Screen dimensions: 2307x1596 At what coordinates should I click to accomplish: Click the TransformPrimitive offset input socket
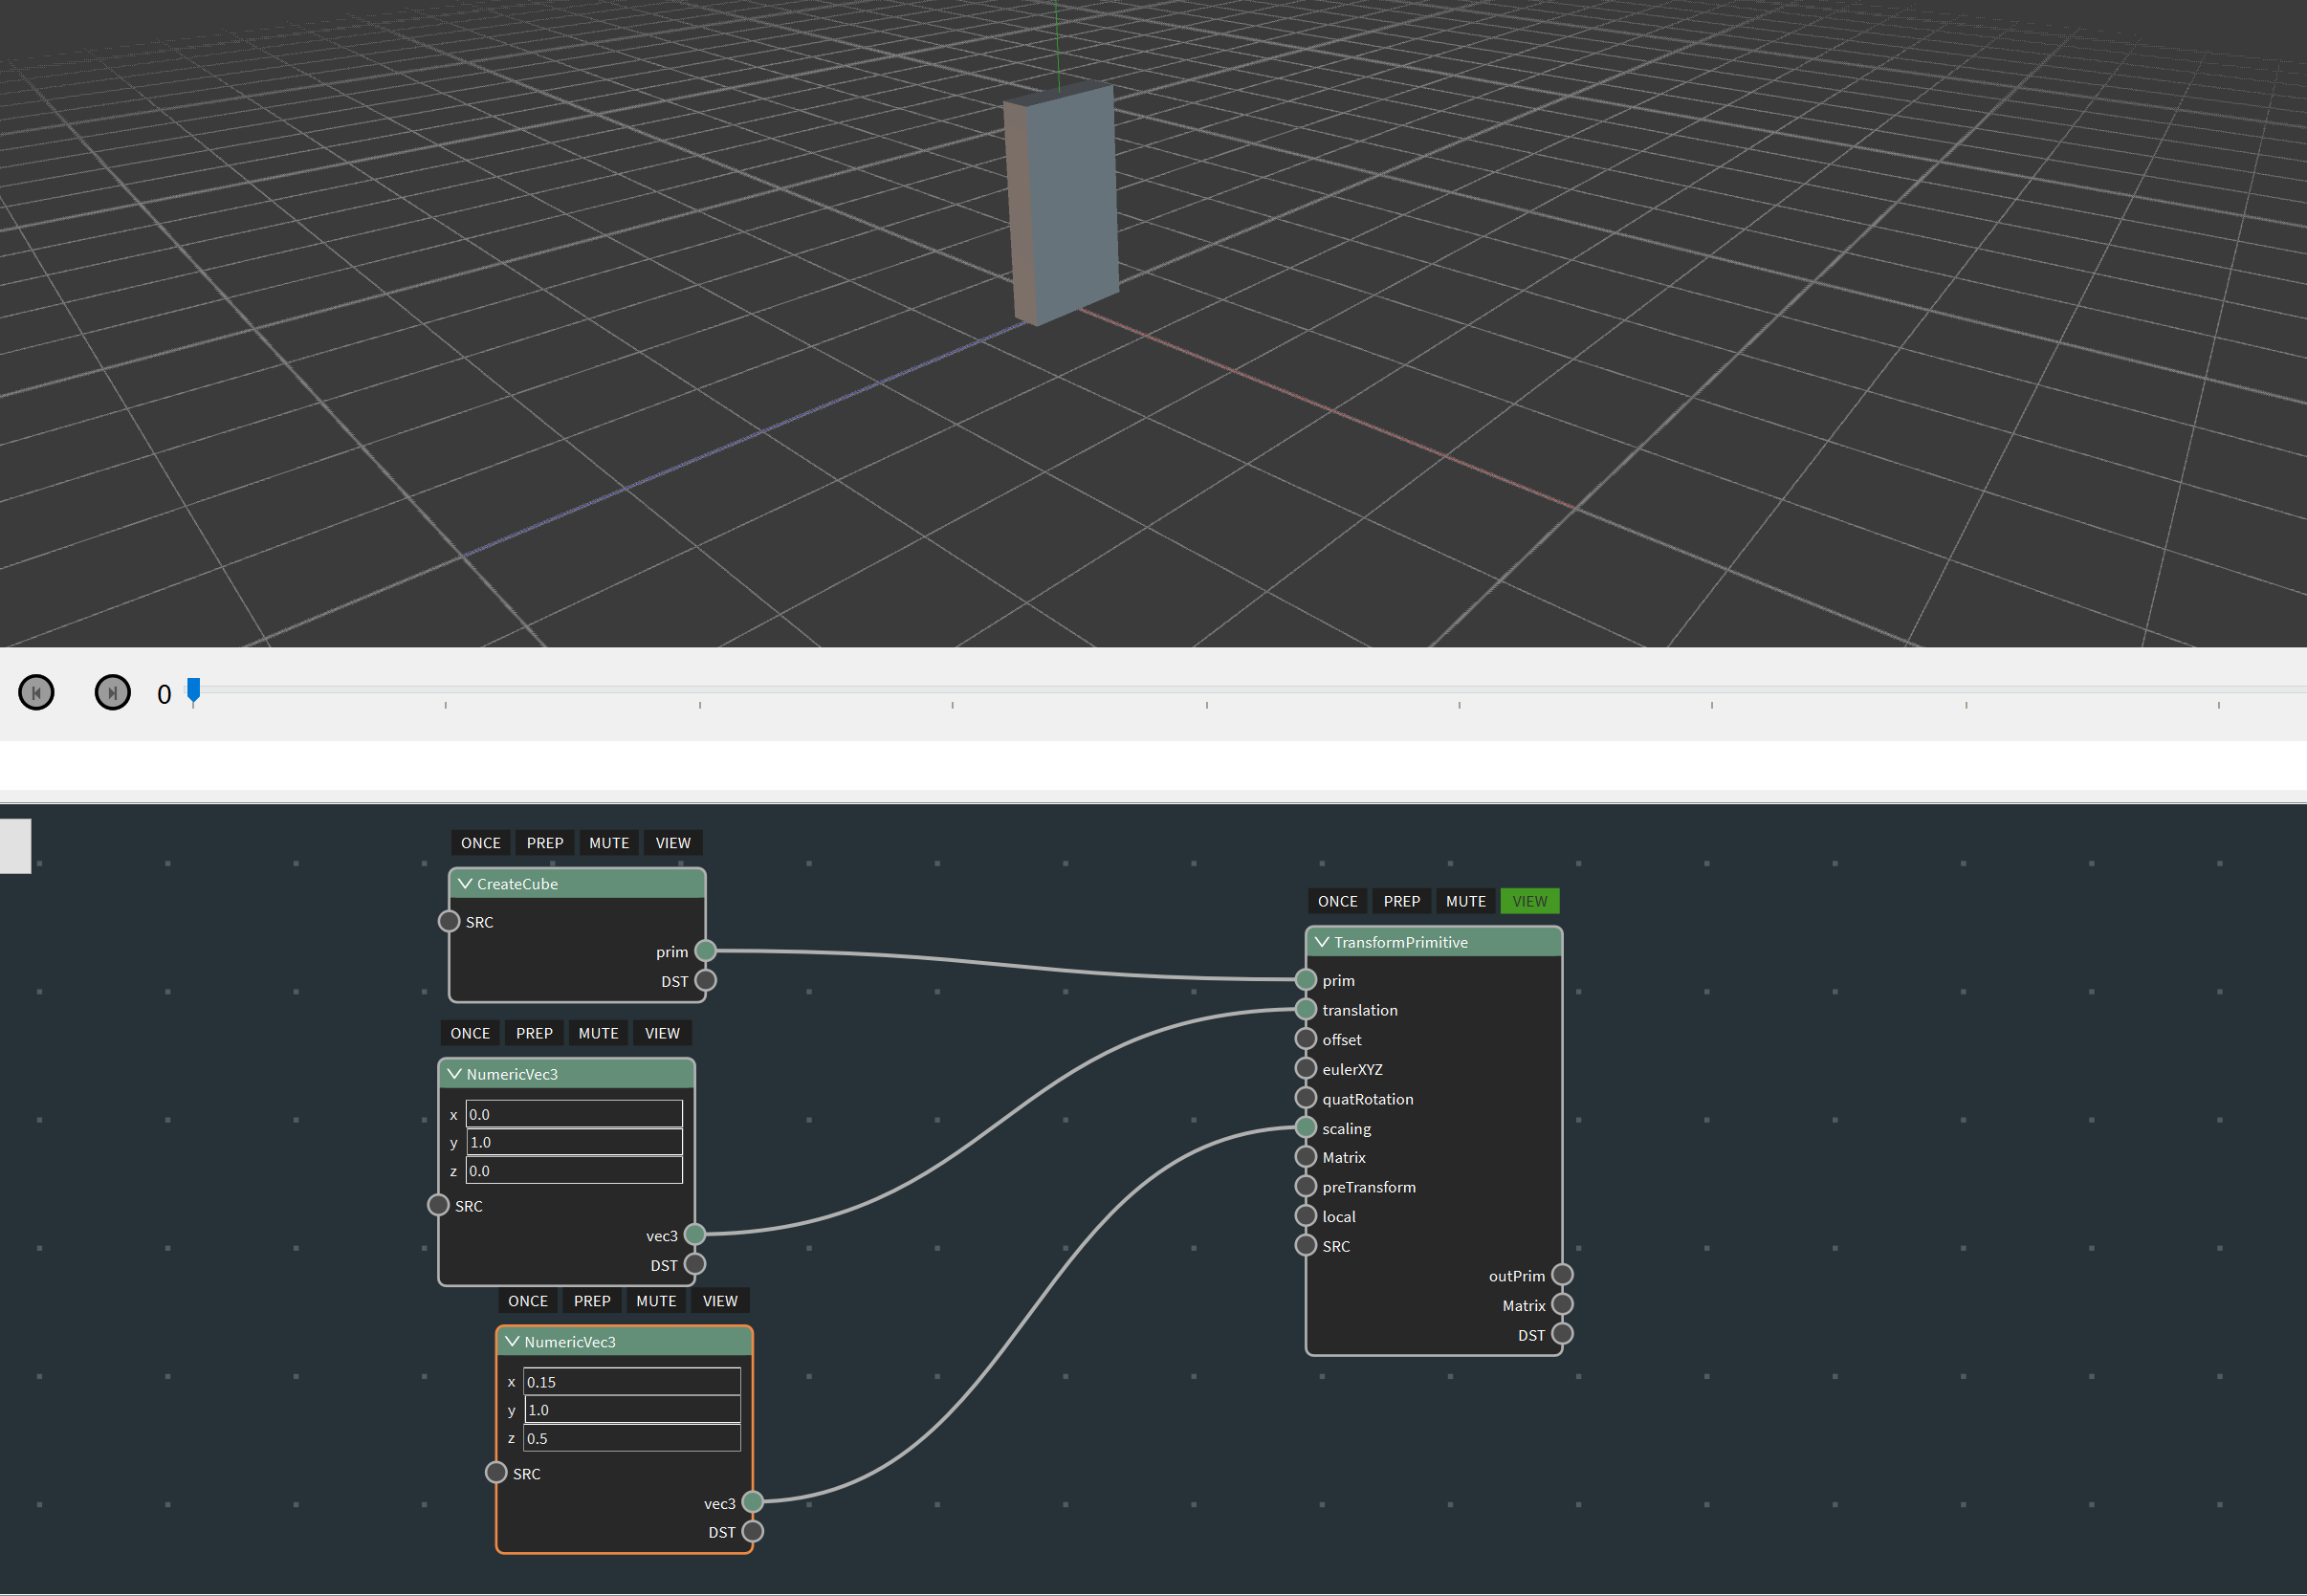pyautogui.click(x=1306, y=1039)
